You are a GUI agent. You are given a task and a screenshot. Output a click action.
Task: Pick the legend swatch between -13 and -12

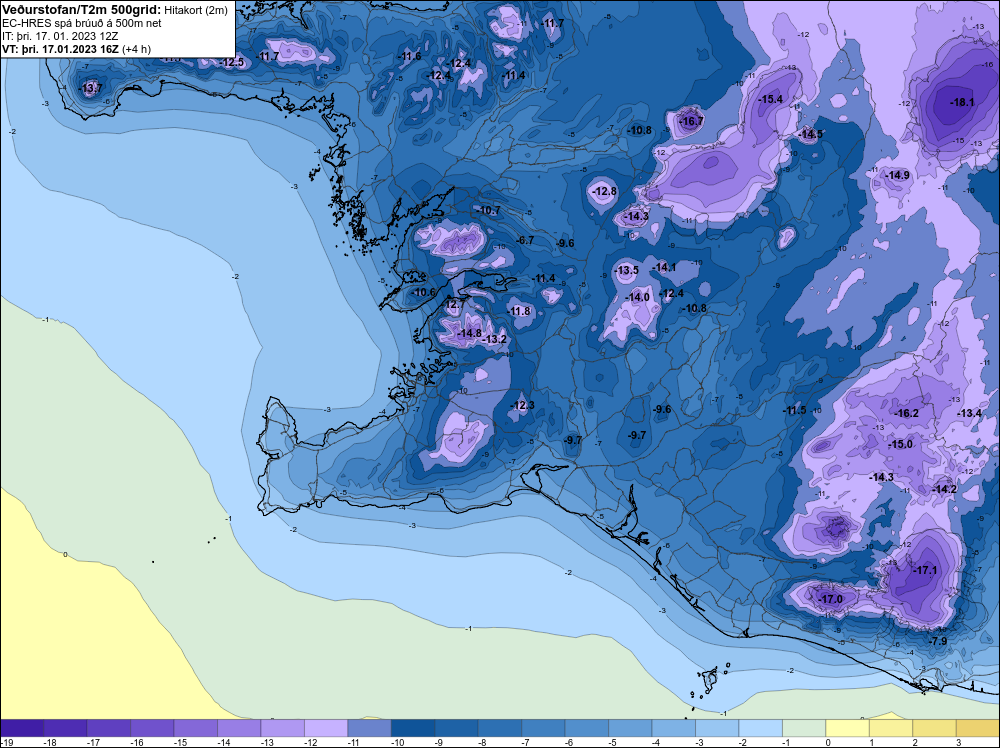(283, 728)
